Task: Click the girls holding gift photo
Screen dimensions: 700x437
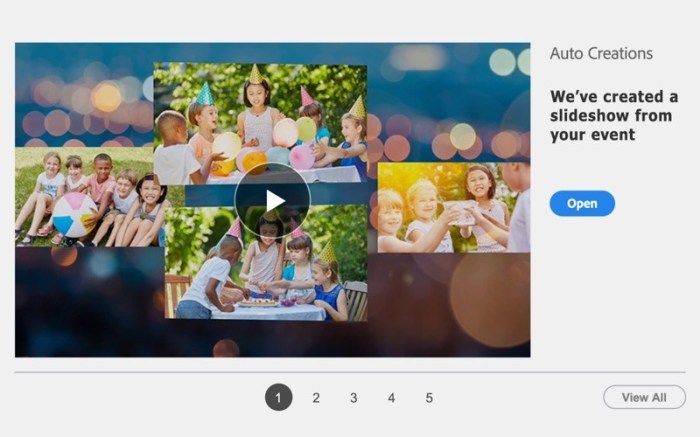Action: [454, 208]
